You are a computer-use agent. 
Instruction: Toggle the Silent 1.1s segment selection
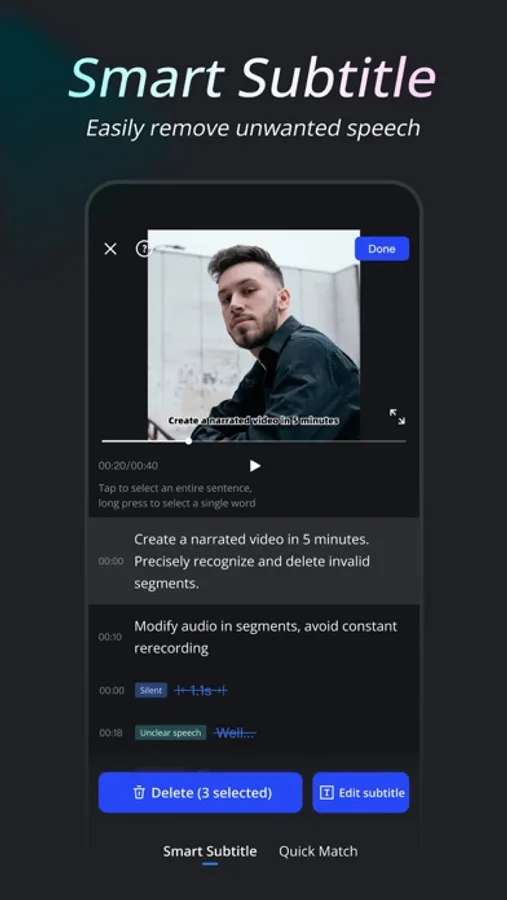coord(201,690)
